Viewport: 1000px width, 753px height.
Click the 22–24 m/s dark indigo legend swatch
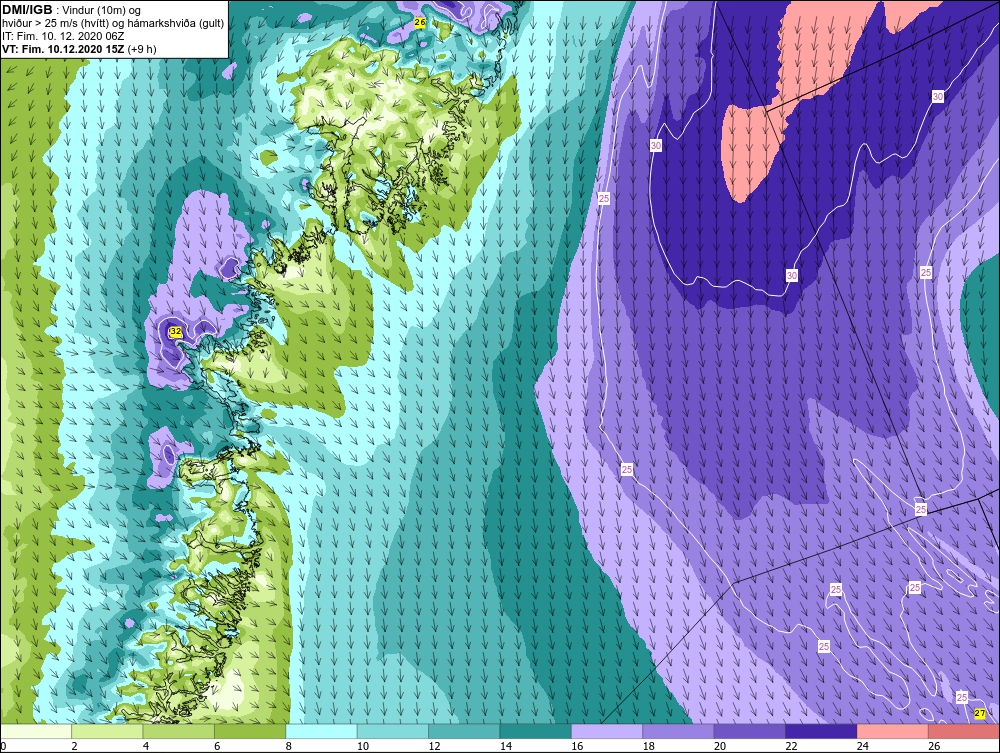tap(821, 731)
